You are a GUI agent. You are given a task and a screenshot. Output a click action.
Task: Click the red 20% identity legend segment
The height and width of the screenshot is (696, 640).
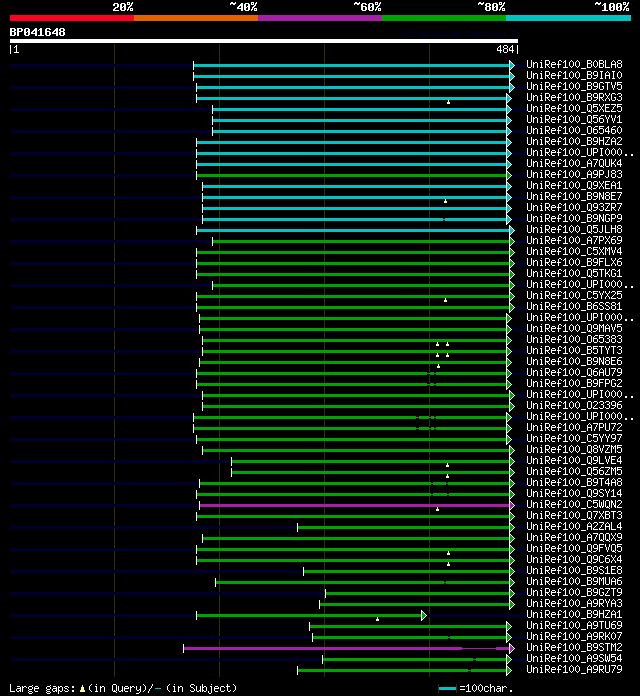[x=71, y=18]
